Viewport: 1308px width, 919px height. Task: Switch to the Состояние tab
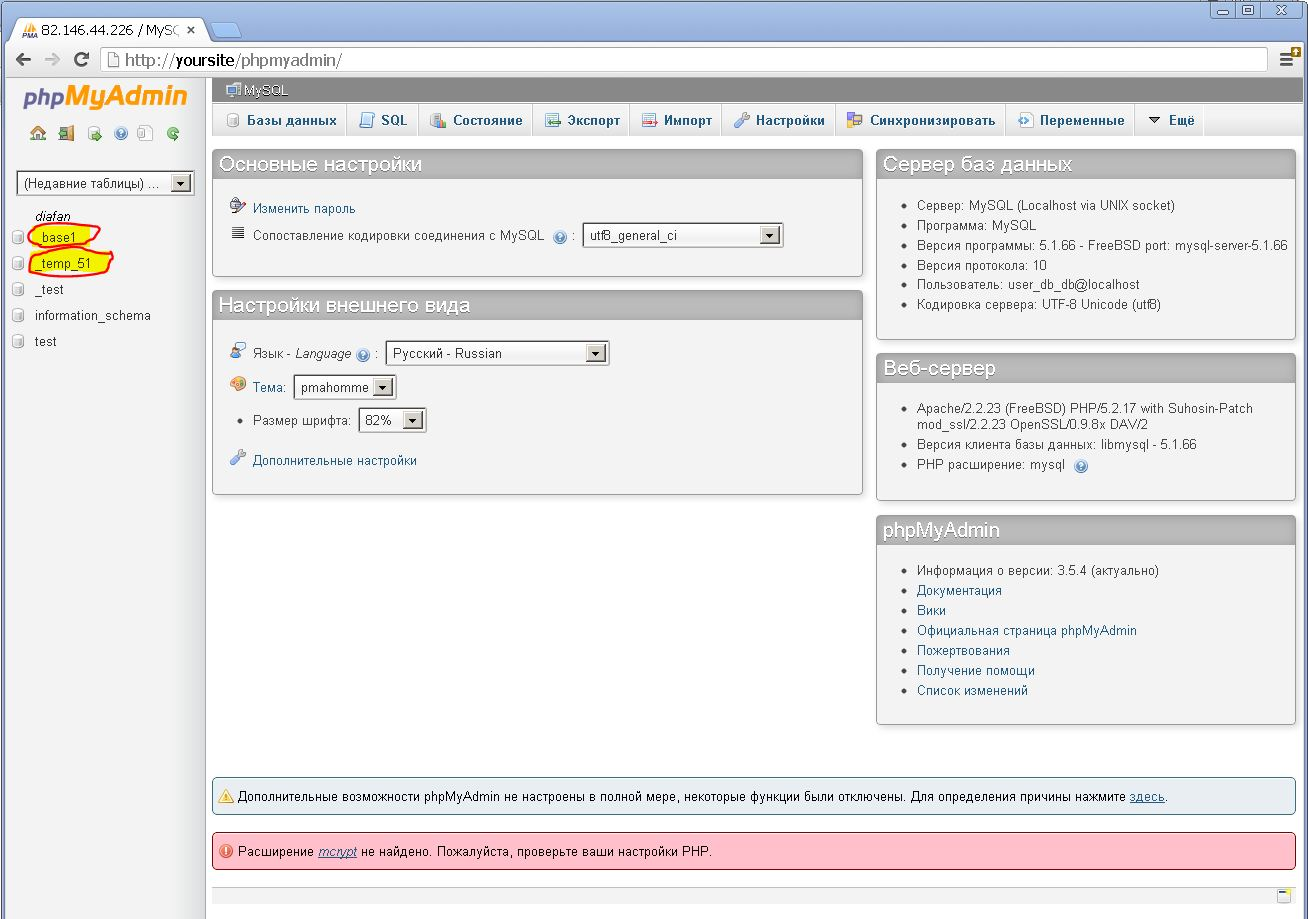(x=476, y=120)
